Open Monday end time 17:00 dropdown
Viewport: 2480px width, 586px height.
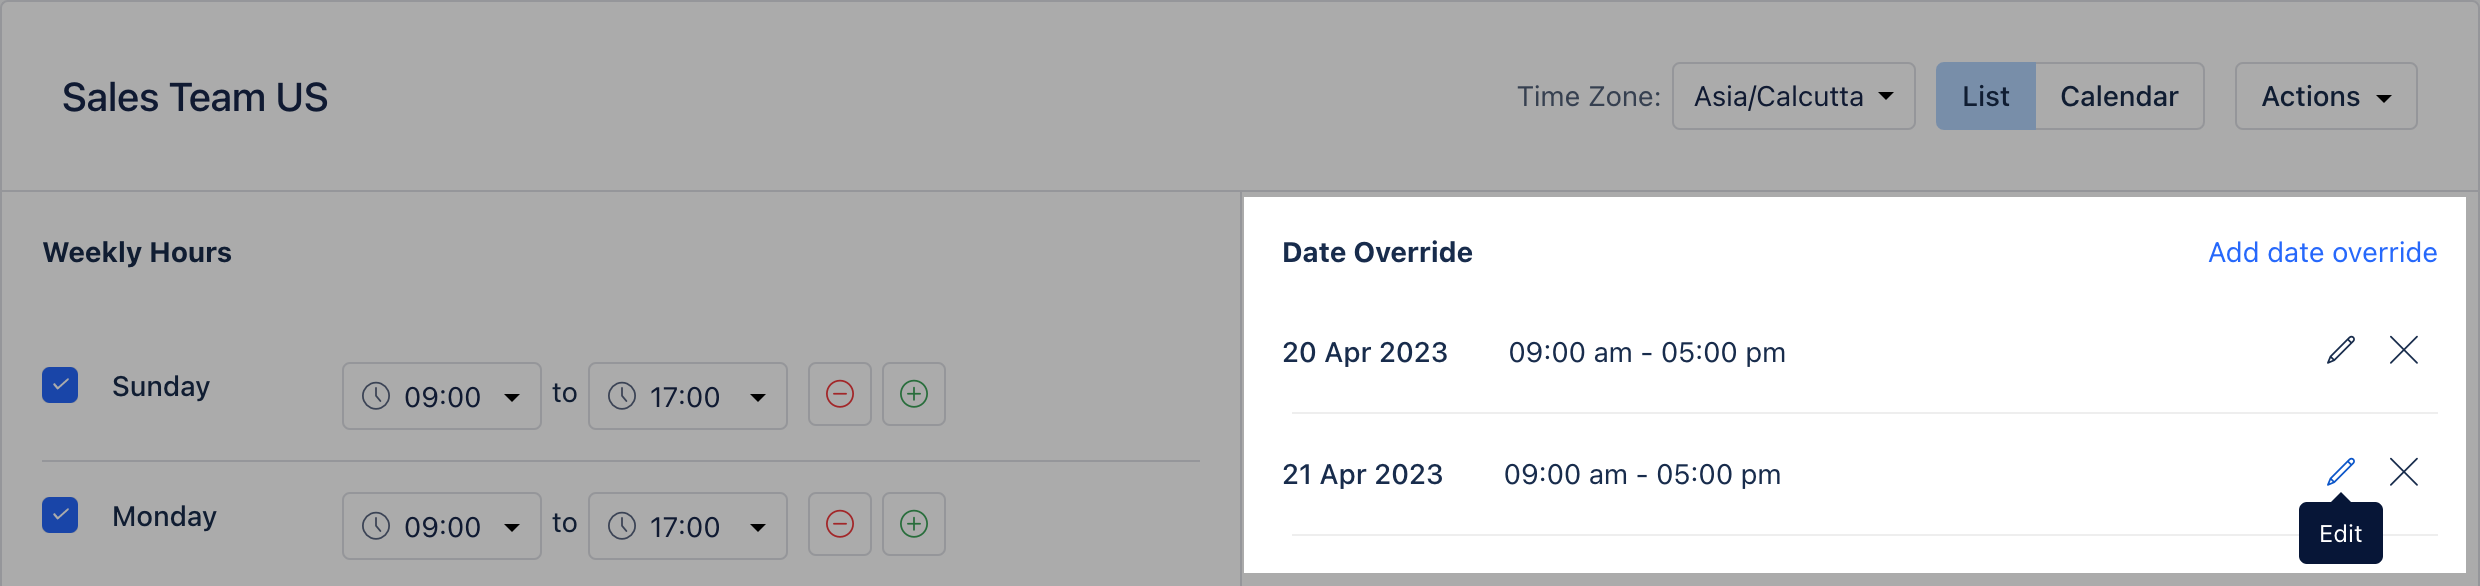click(688, 526)
